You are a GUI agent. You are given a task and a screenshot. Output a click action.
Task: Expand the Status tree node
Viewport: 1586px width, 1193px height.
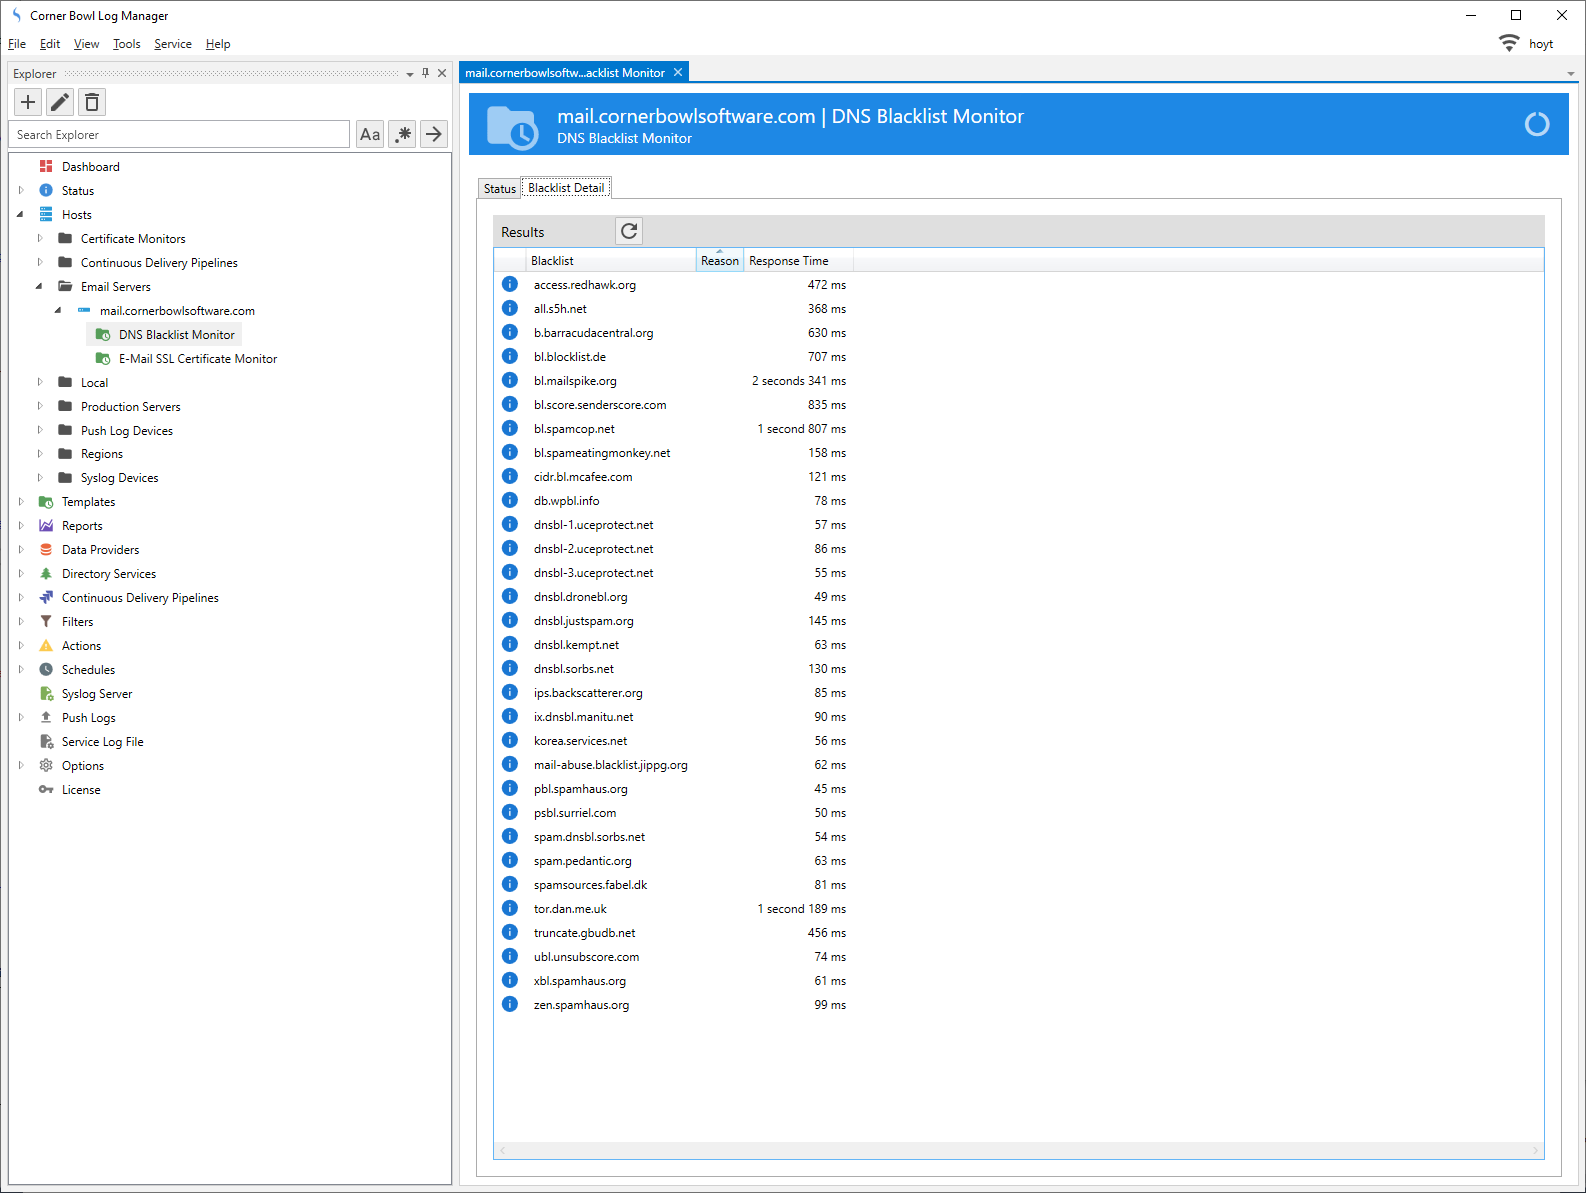coord(21,190)
